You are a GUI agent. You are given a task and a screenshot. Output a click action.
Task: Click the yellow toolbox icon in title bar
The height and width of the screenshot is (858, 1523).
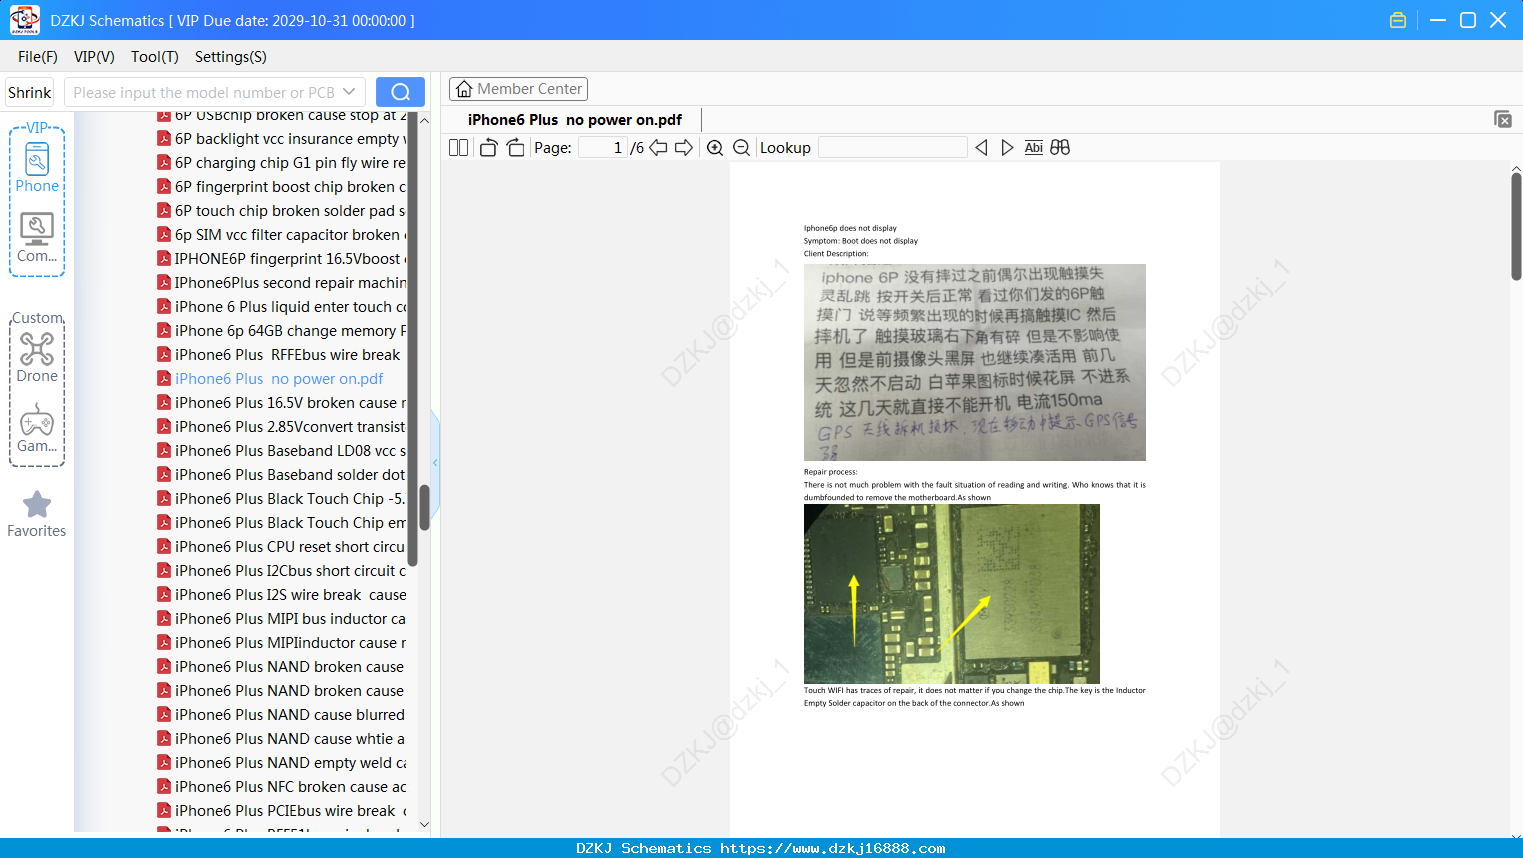click(x=1398, y=20)
